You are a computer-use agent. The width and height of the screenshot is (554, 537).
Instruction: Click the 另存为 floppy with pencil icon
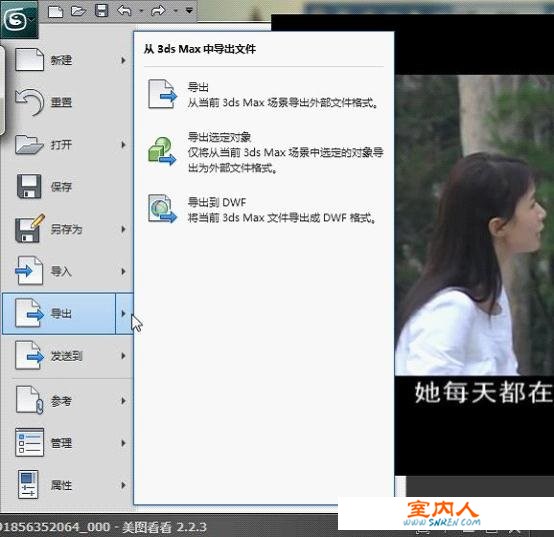[30, 228]
